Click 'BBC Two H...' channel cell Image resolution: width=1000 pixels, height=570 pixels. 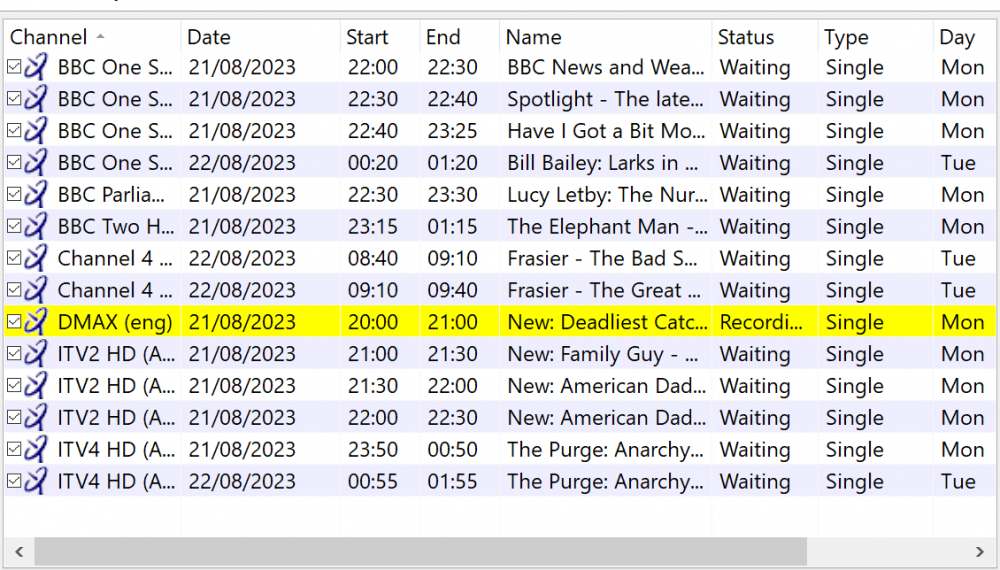tap(115, 226)
